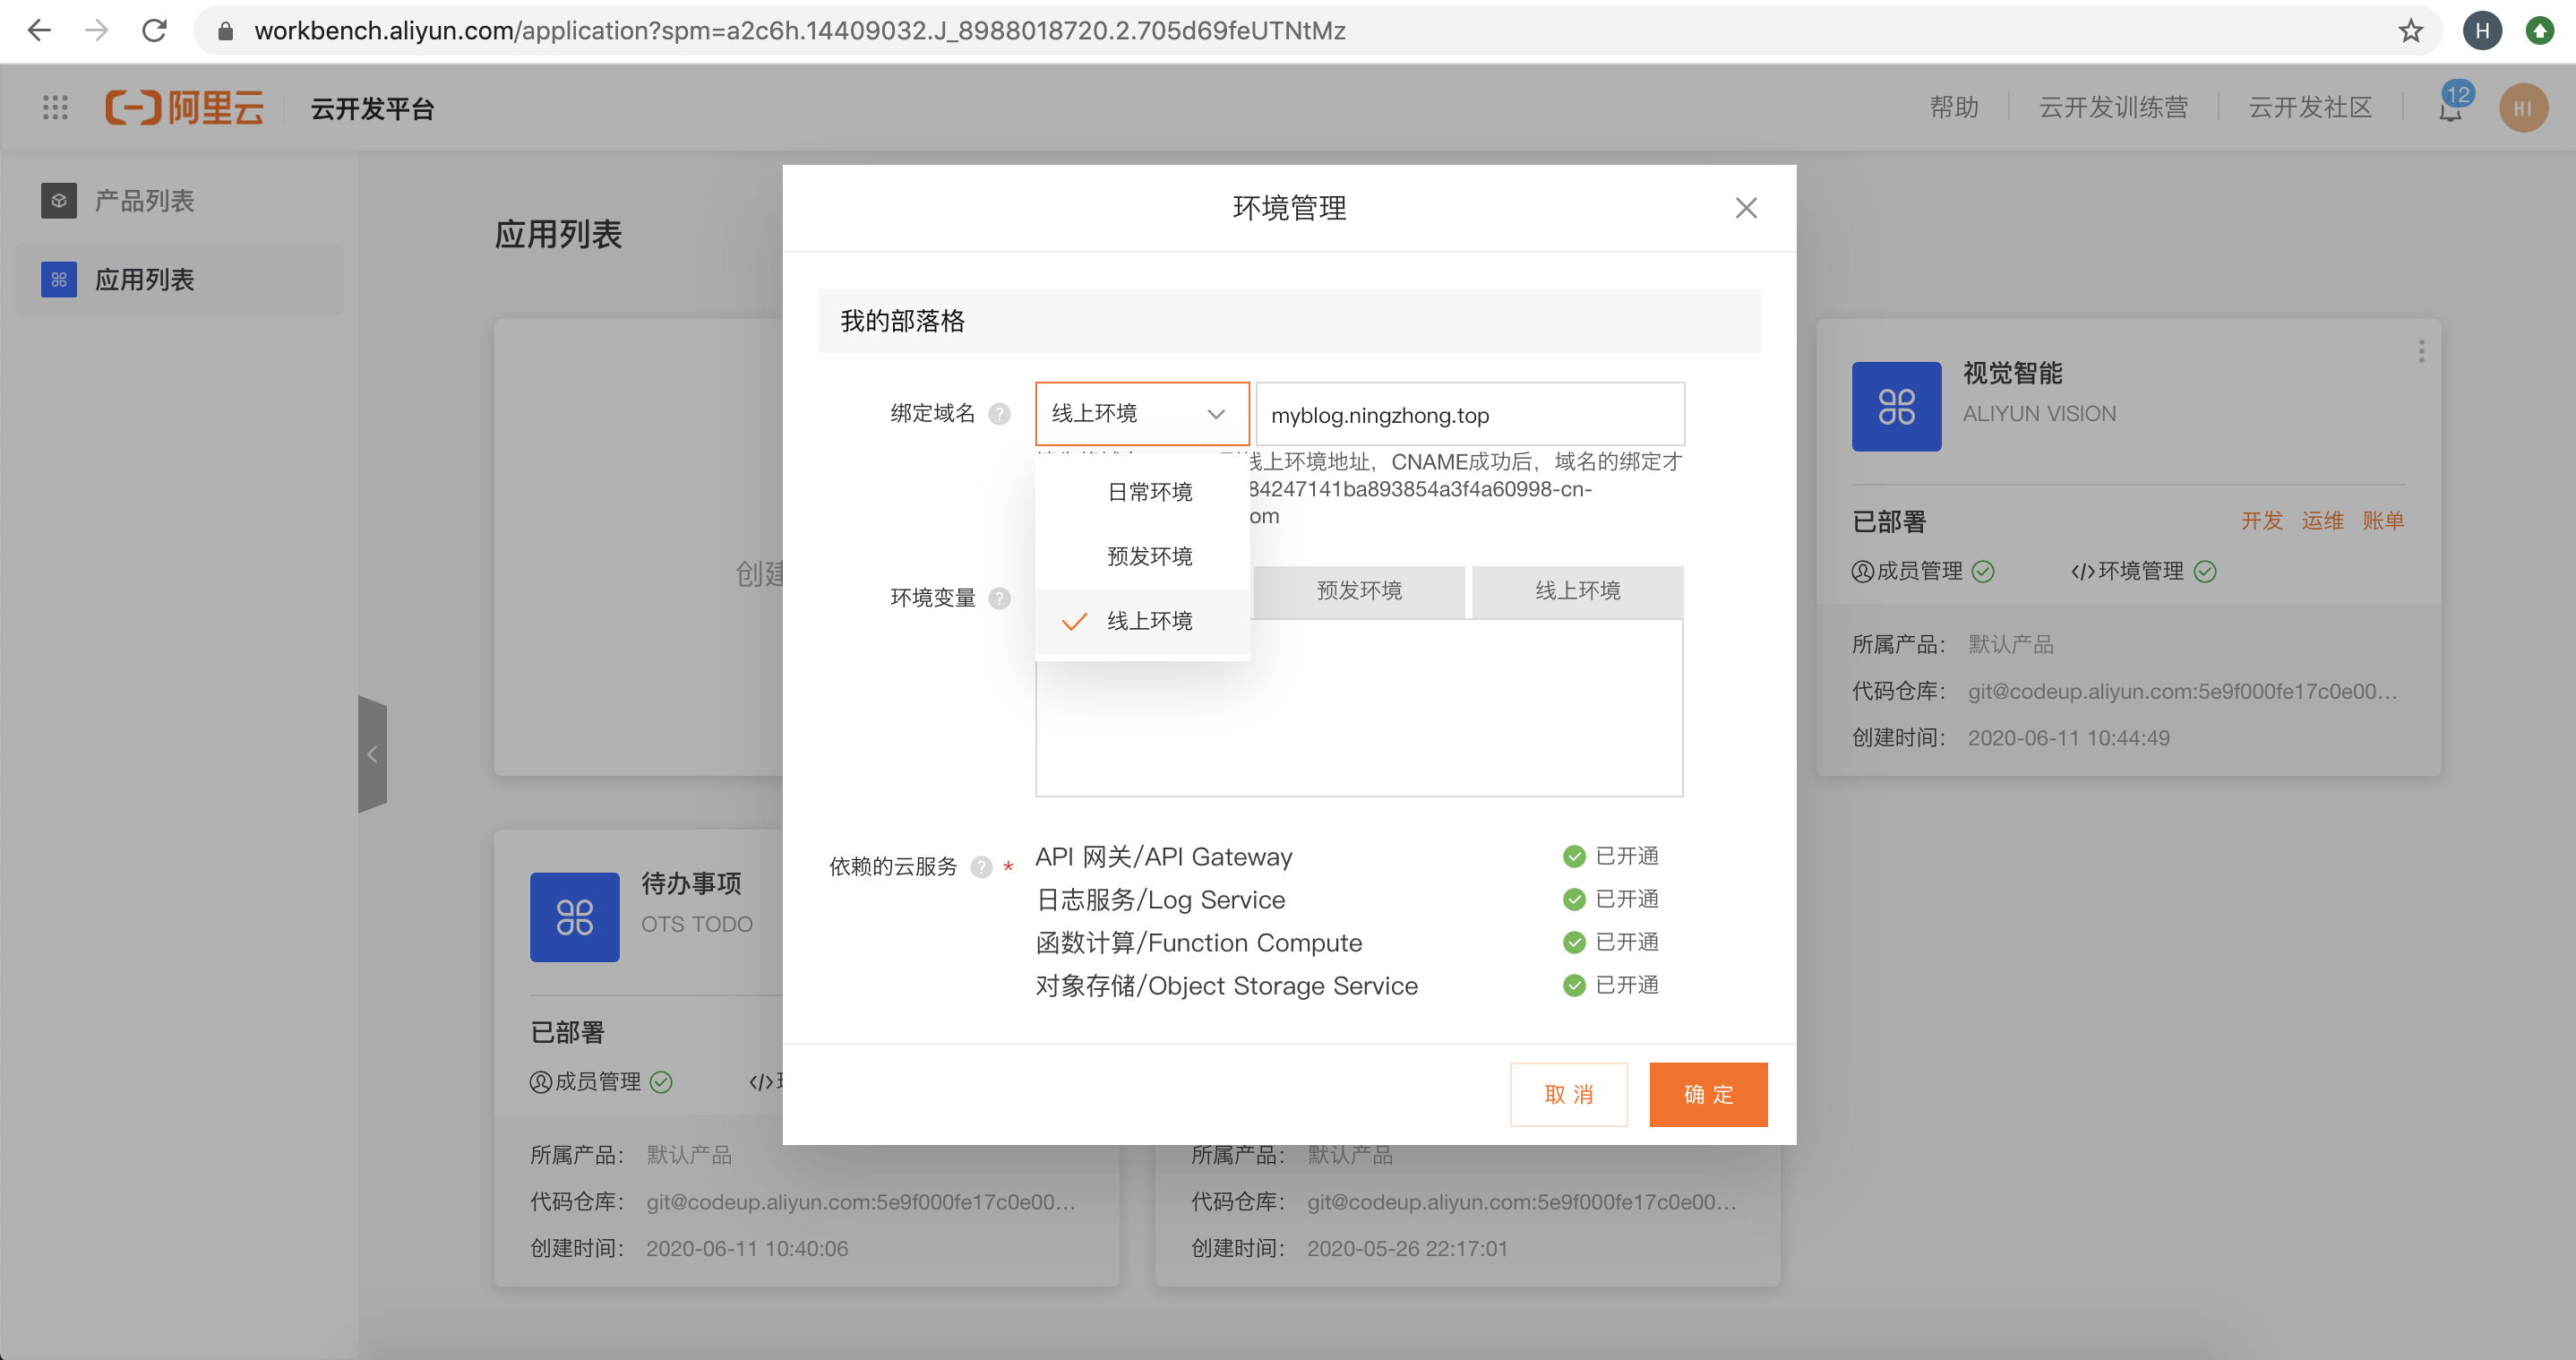Open 成员管理 on 视觉智能 card
2576x1360 pixels.
point(1922,571)
